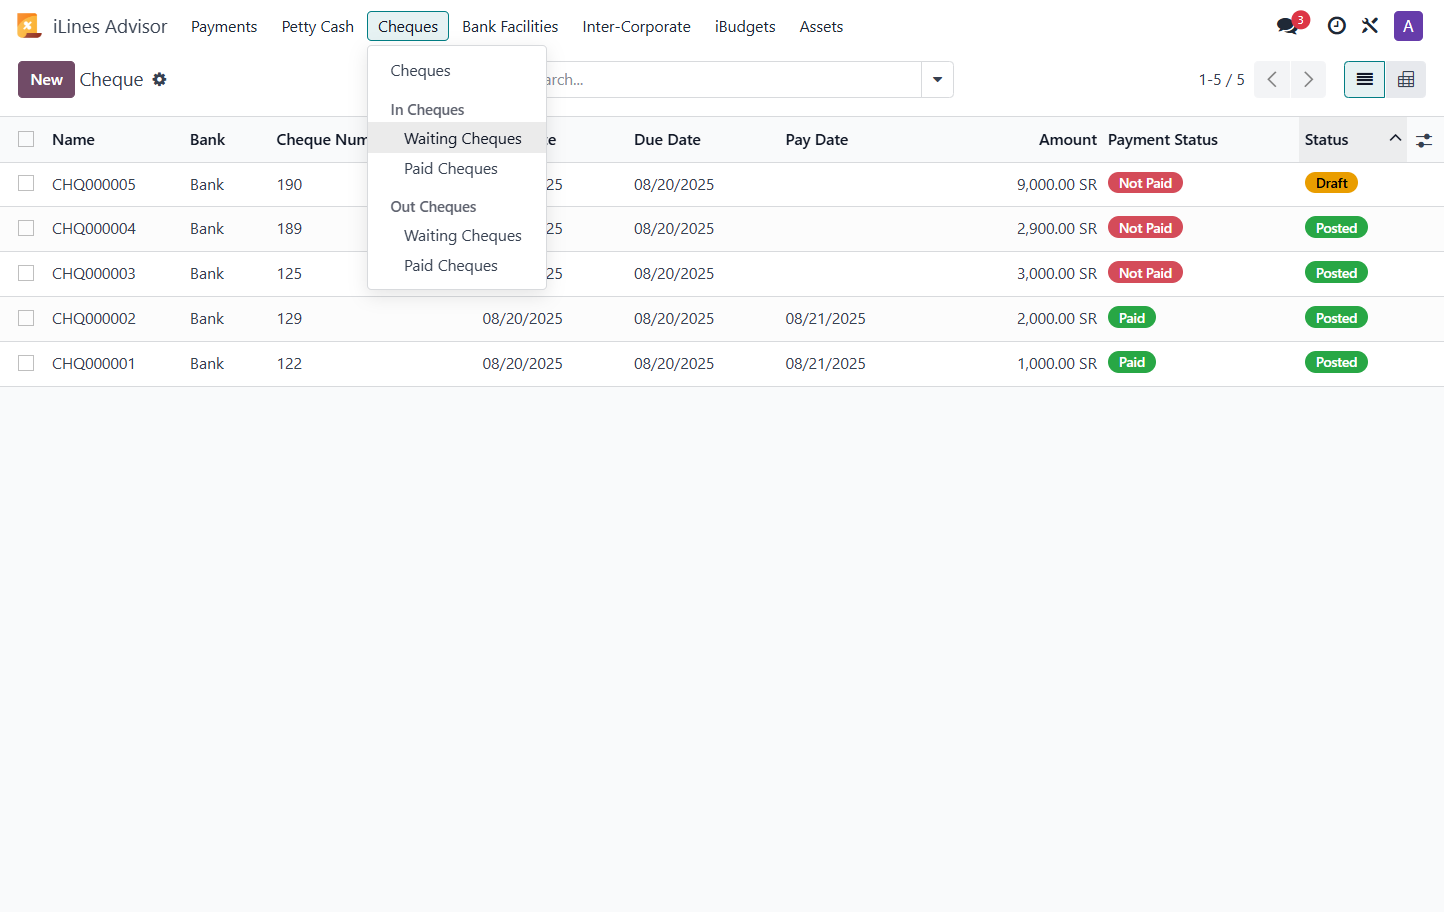The width and height of the screenshot is (1444, 912).
Task: Open the Inter-Corporate menu
Action: click(x=637, y=26)
